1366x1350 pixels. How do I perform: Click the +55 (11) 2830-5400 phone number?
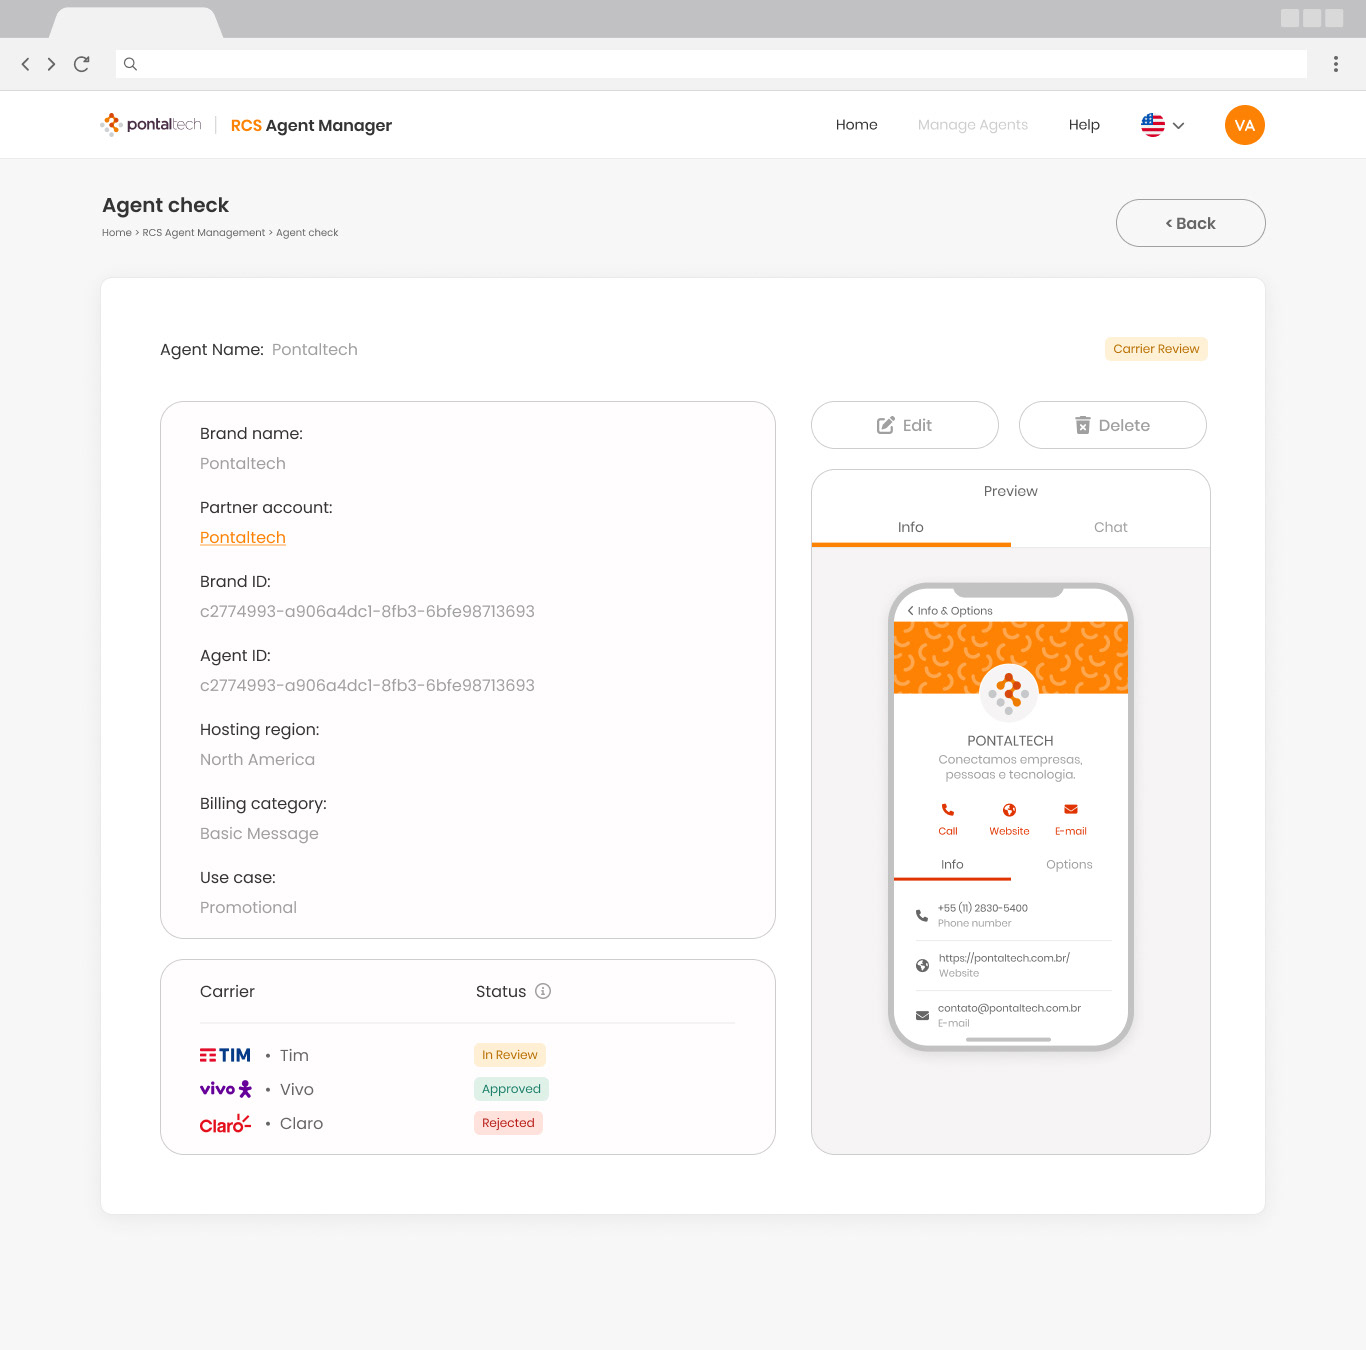[983, 908]
